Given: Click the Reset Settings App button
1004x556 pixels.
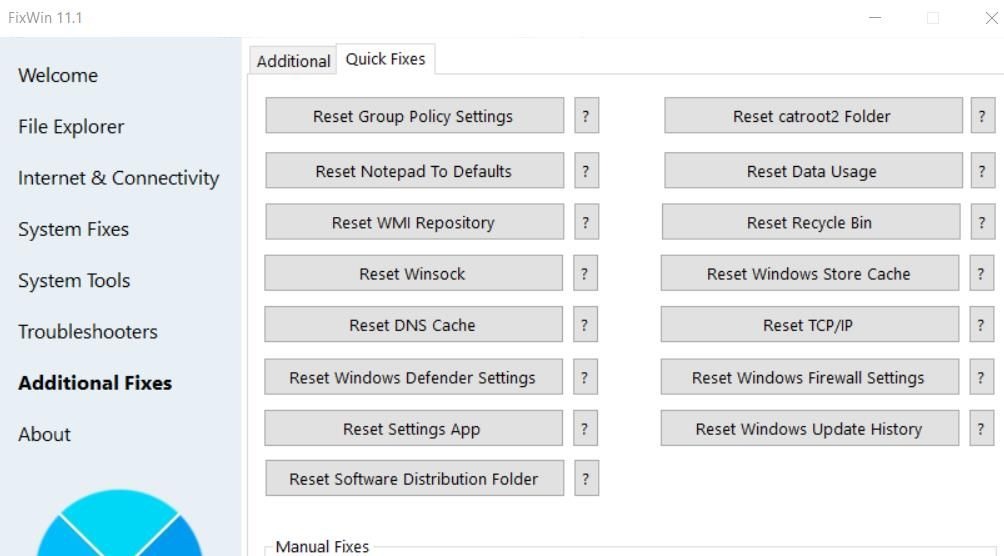Looking at the screenshot, I should pyautogui.click(x=413, y=429).
